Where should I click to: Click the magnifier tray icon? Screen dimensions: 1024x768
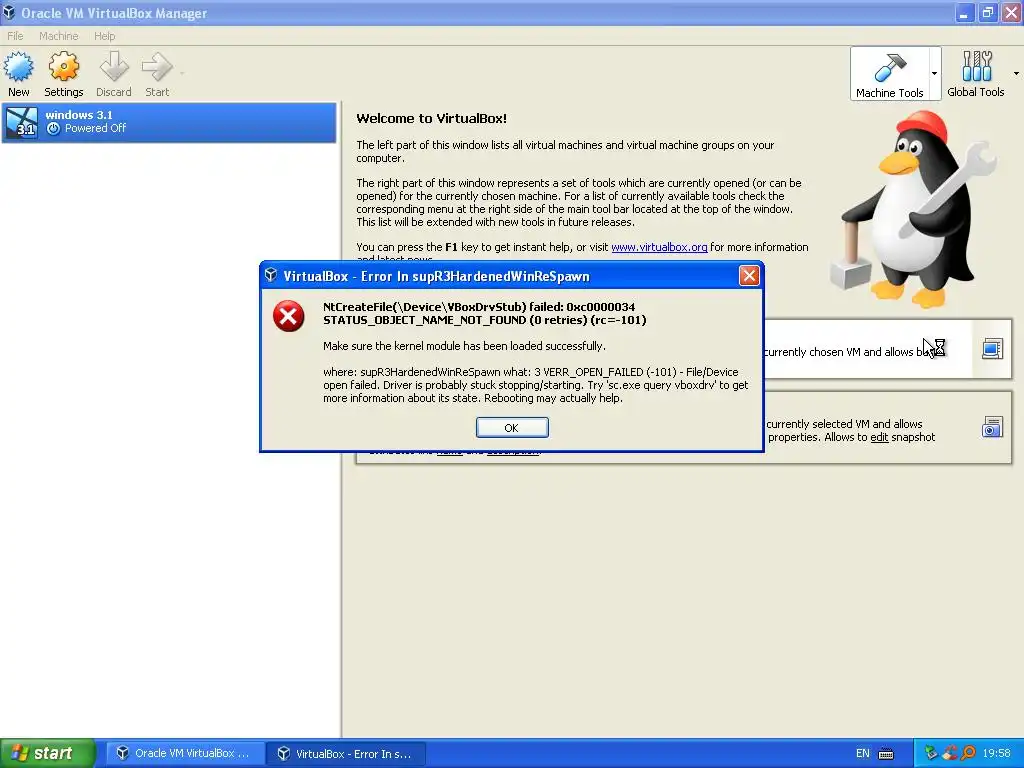click(x=968, y=753)
